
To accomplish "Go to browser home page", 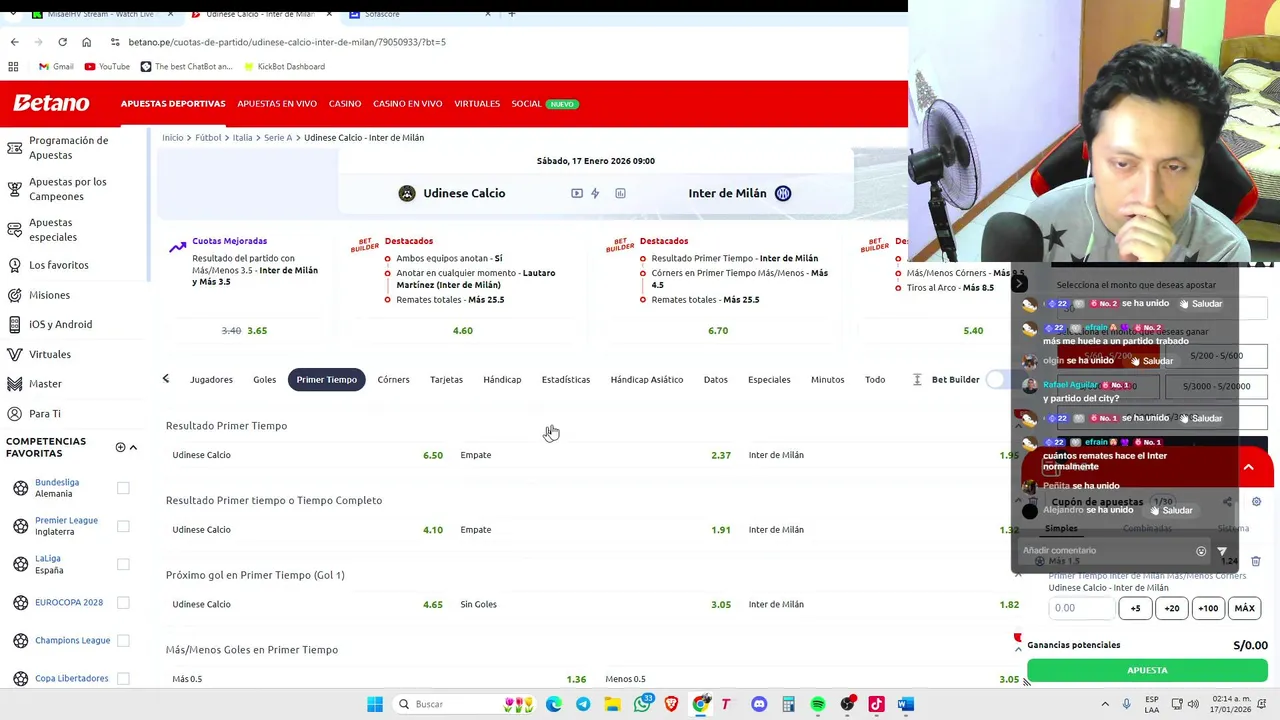I will coord(86,42).
